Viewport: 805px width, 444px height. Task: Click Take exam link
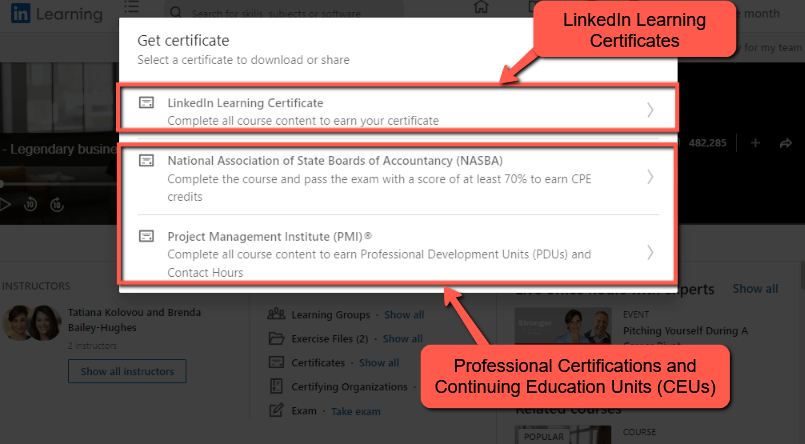click(x=356, y=411)
